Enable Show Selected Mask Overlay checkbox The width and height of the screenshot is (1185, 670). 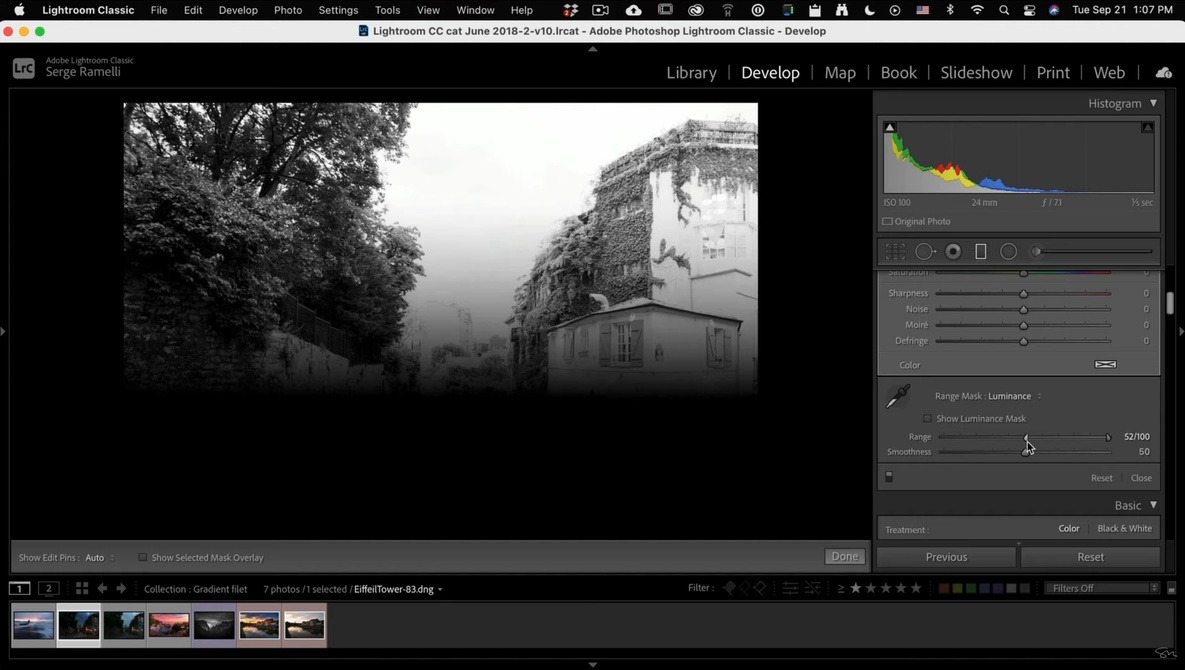point(142,557)
